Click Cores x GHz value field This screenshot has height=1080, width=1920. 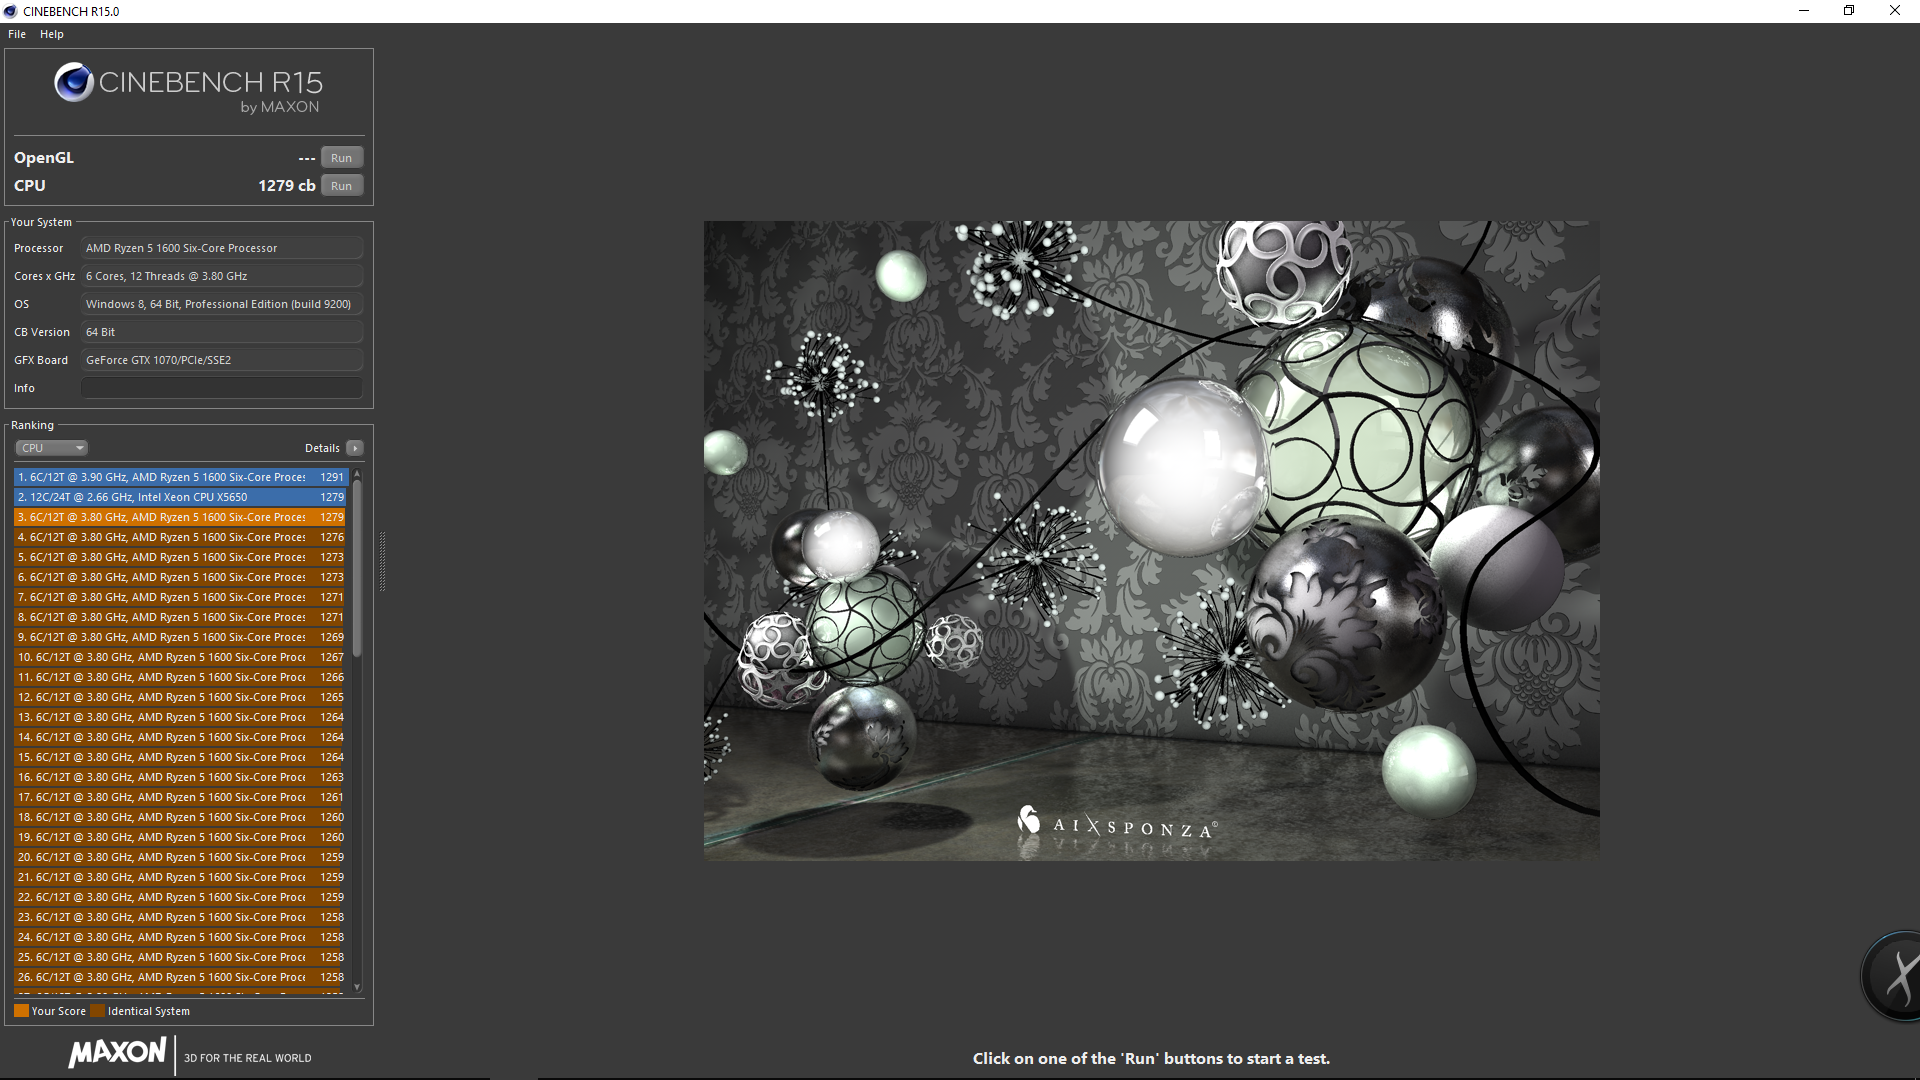(222, 276)
